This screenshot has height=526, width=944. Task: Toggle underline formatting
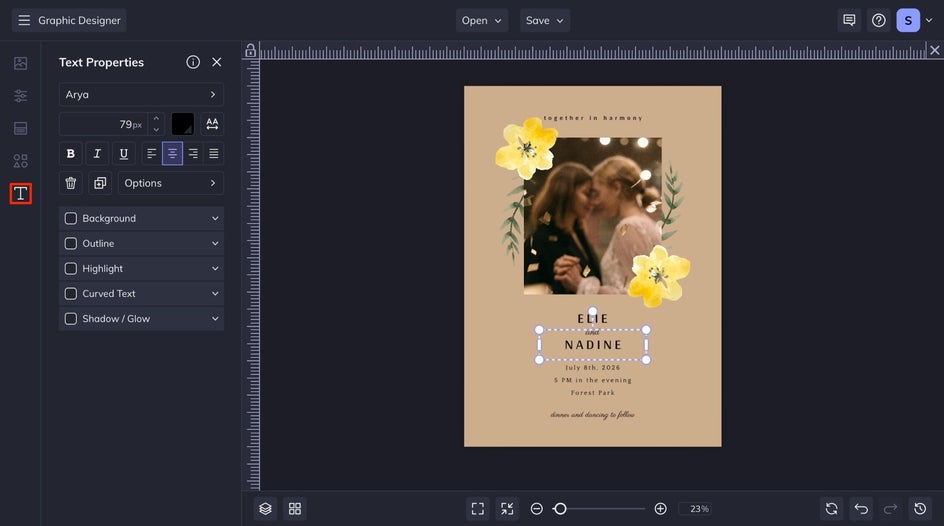[x=123, y=153]
